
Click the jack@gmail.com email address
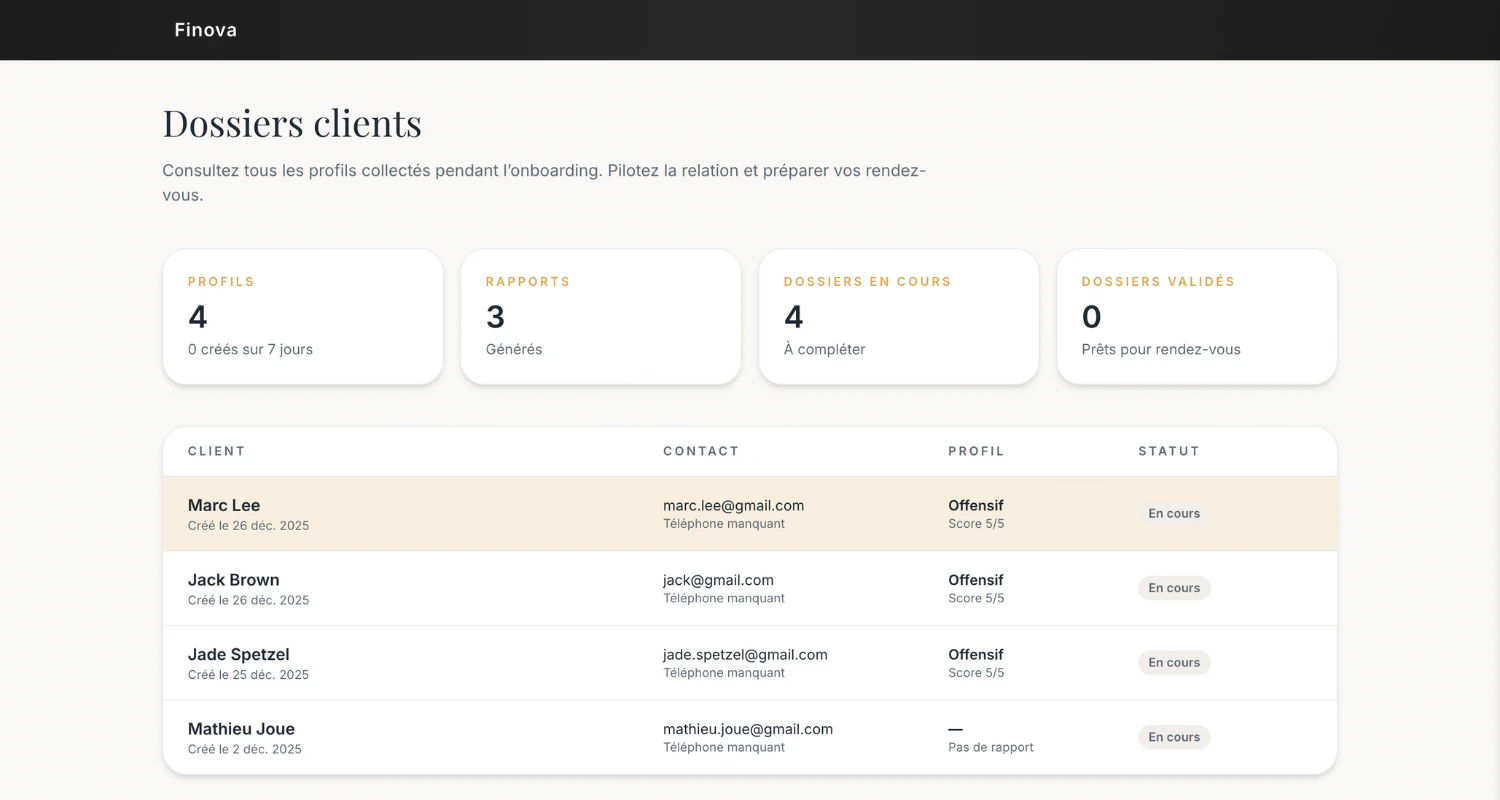click(718, 580)
